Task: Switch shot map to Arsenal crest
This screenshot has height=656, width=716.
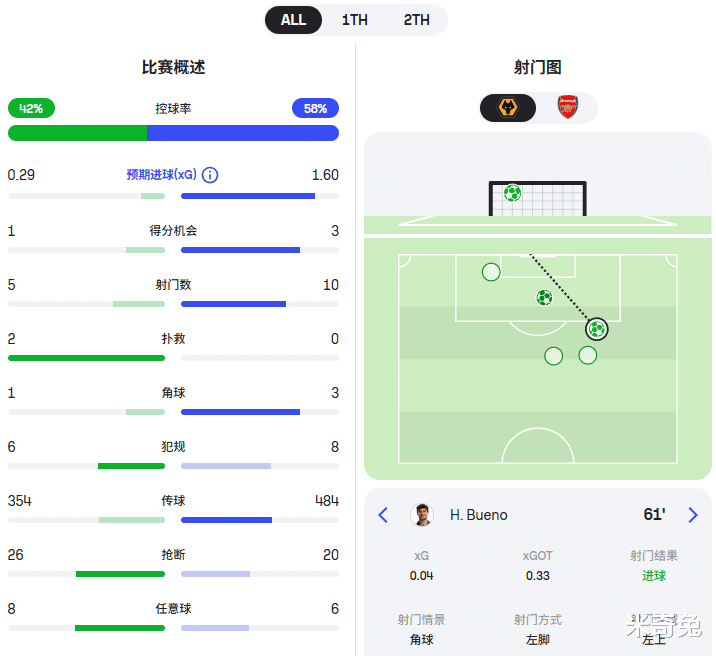Action: [567, 108]
